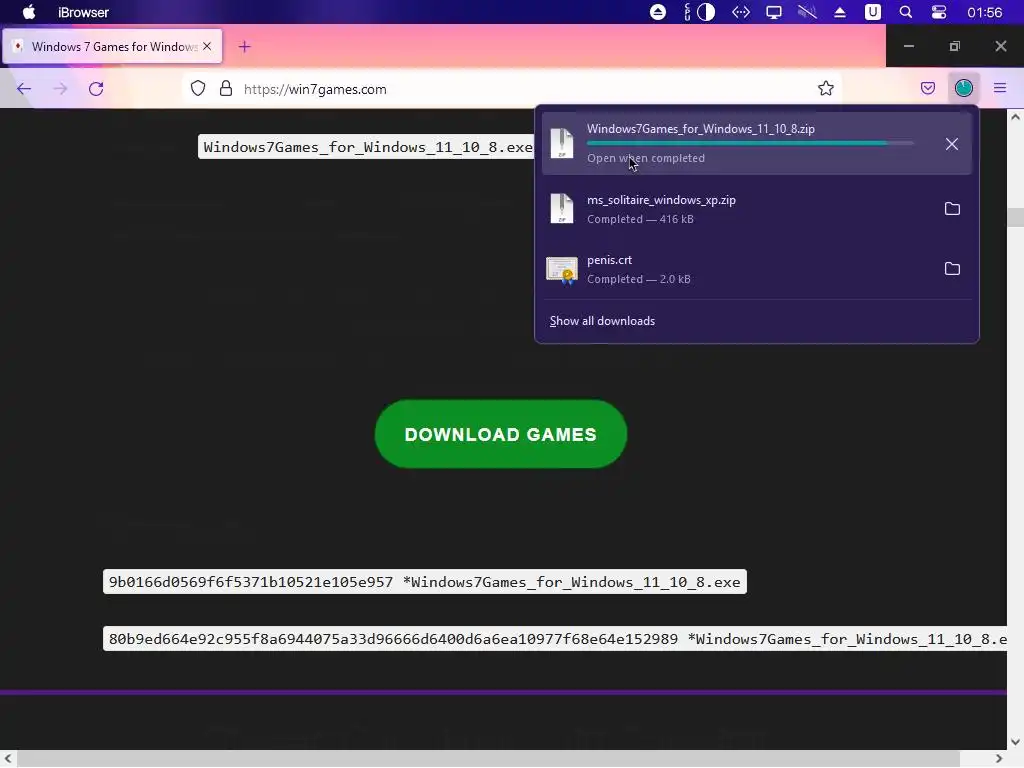Toggle the downloads toolbar button

point(964,88)
